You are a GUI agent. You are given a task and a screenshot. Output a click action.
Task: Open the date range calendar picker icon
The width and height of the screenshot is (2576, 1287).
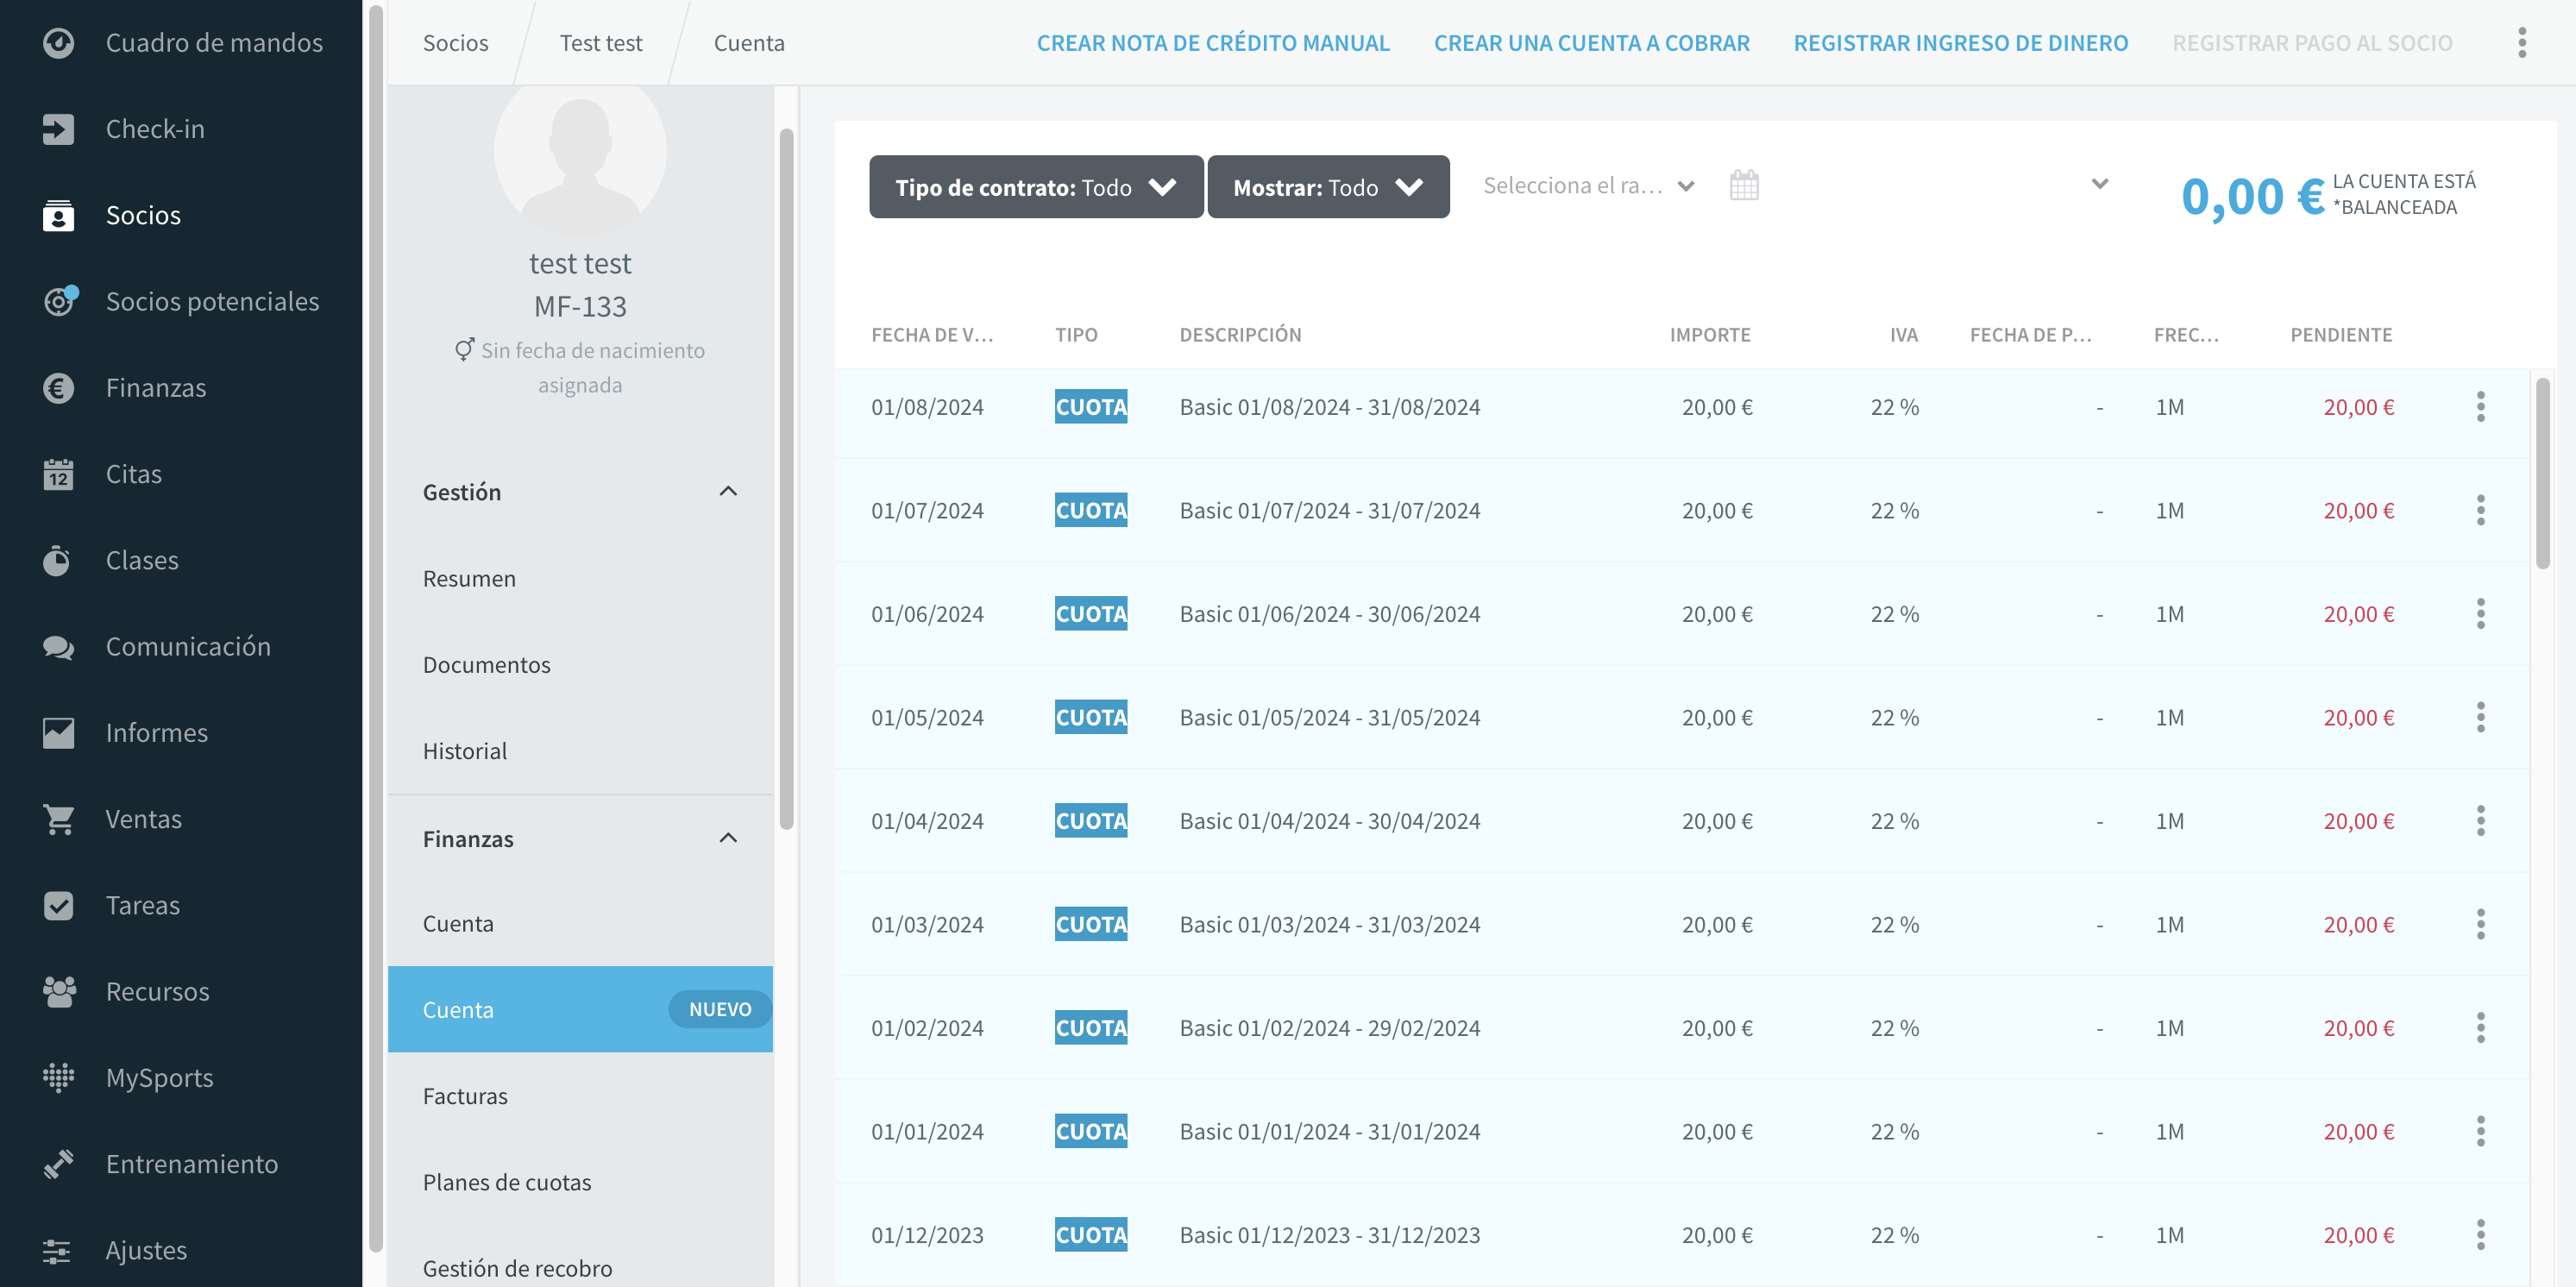[x=1744, y=186]
